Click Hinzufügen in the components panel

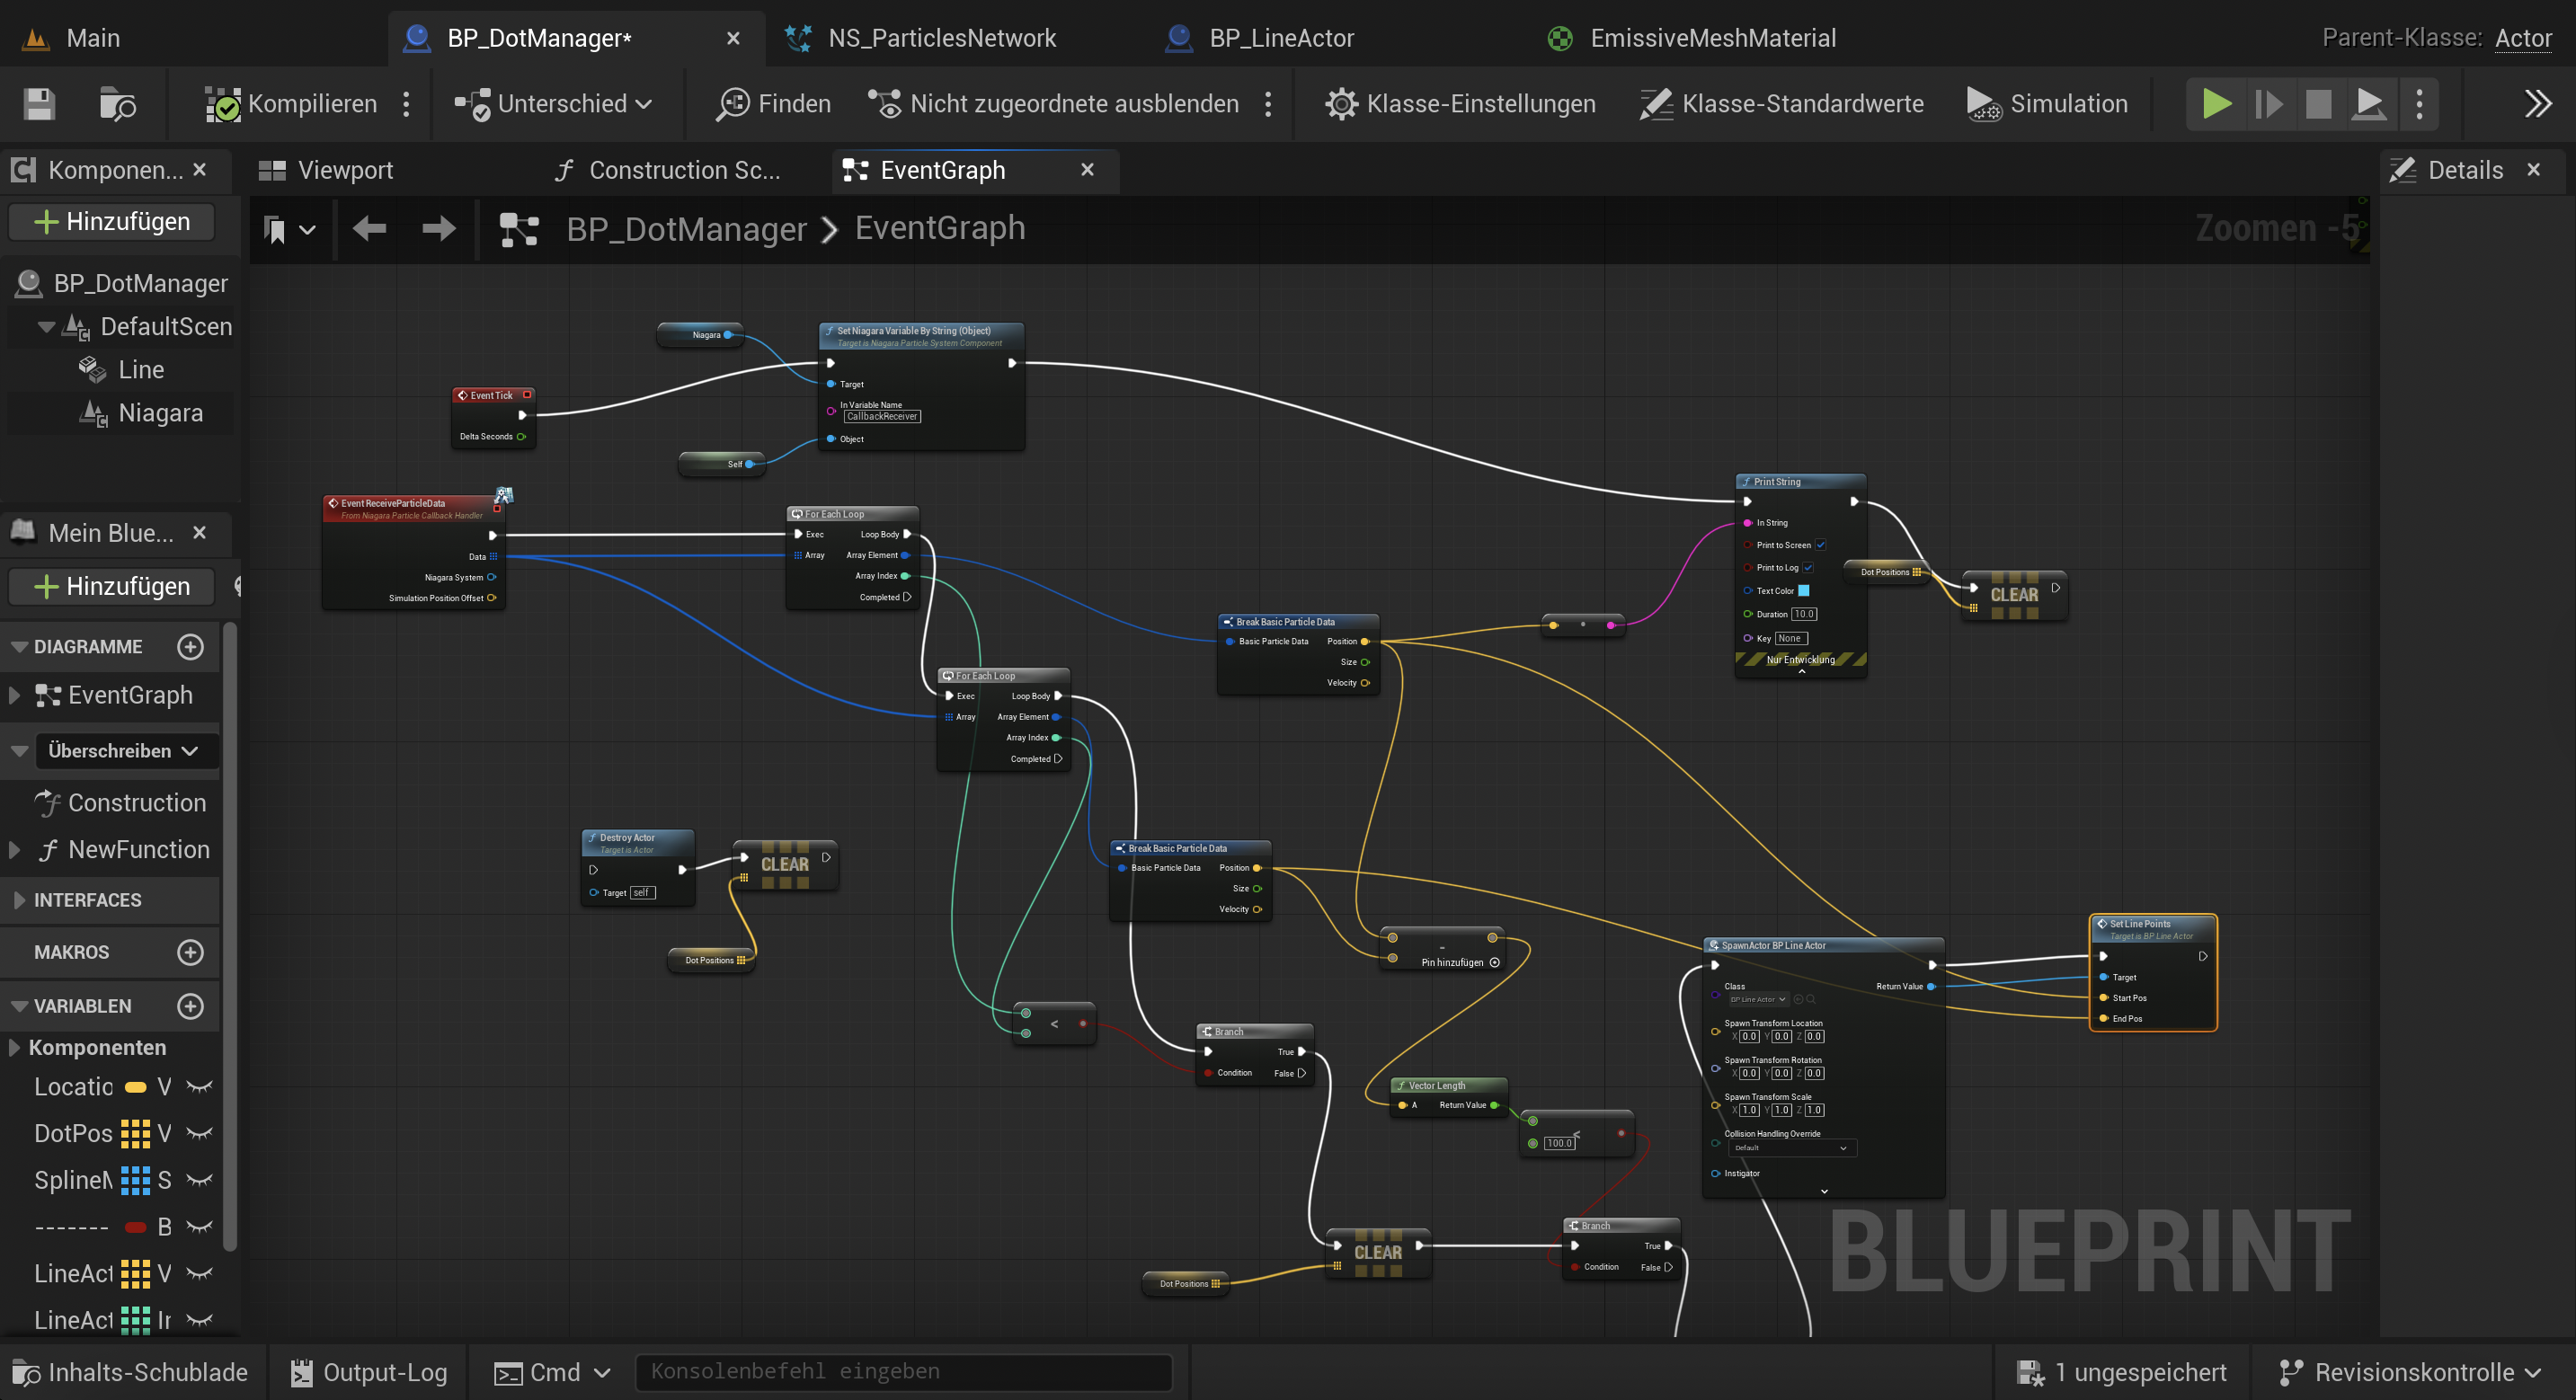pos(111,222)
